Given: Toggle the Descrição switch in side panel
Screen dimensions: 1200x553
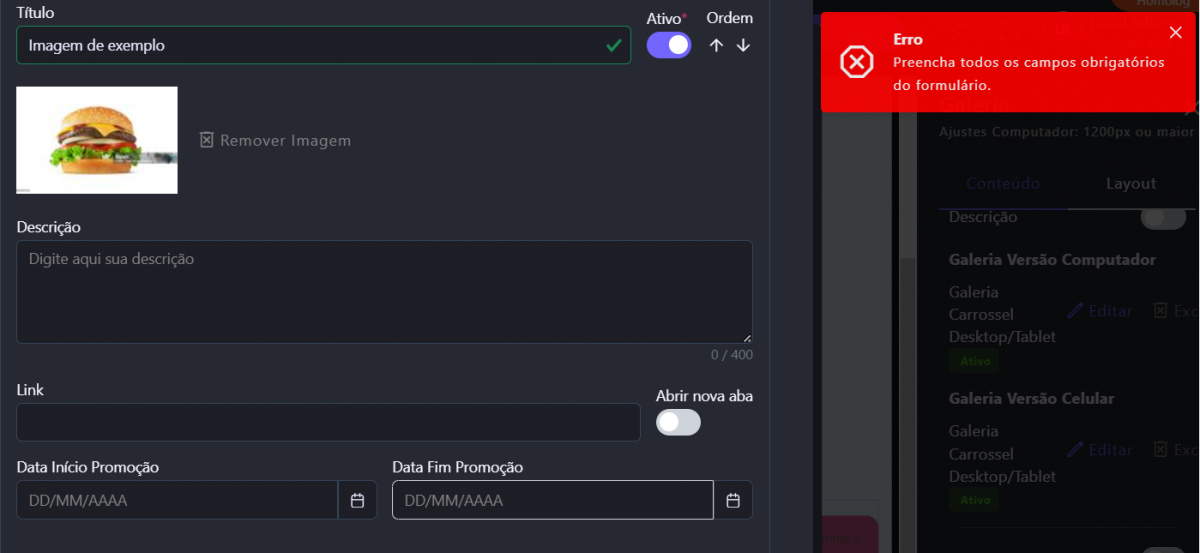Looking at the screenshot, I should pyautogui.click(x=1163, y=217).
